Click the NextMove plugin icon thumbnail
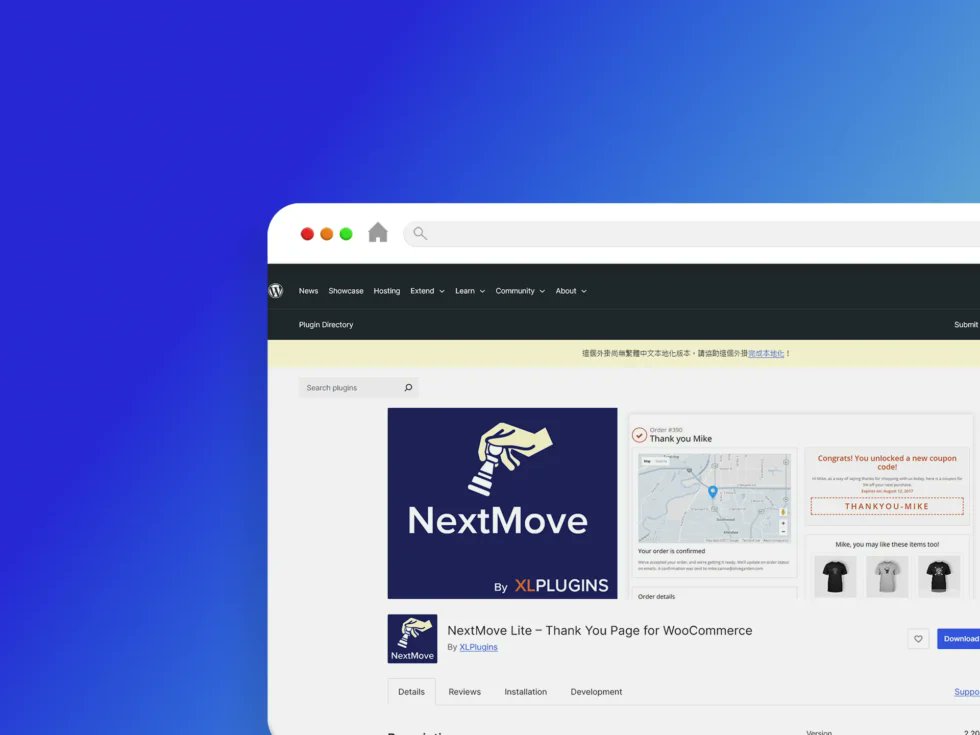The height and width of the screenshot is (735, 980). coord(412,639)
